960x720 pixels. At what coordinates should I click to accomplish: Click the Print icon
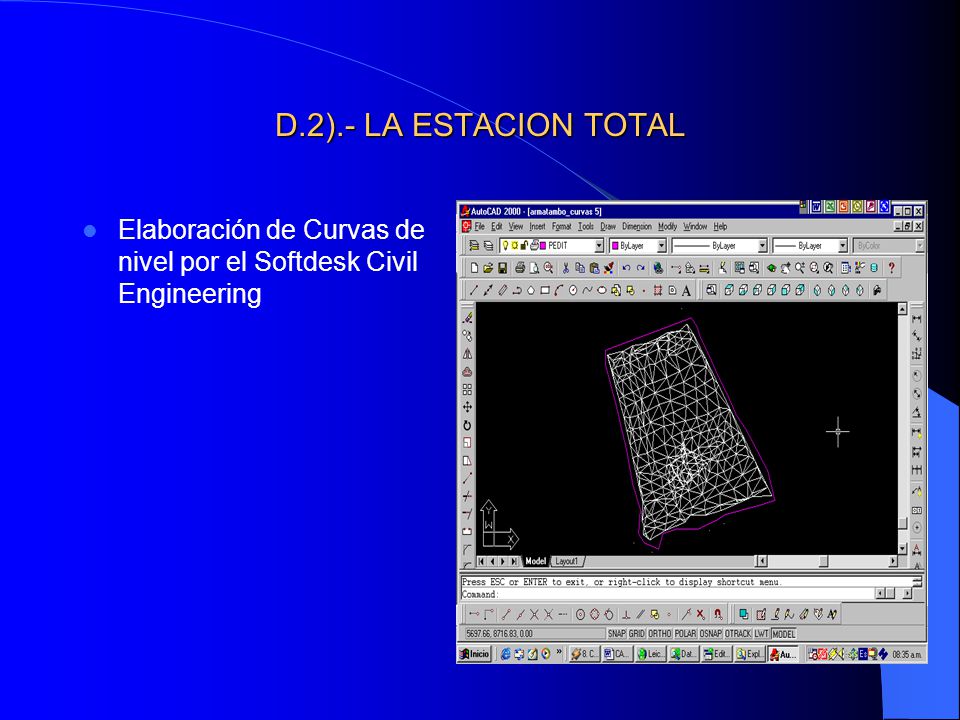(520, 268)
